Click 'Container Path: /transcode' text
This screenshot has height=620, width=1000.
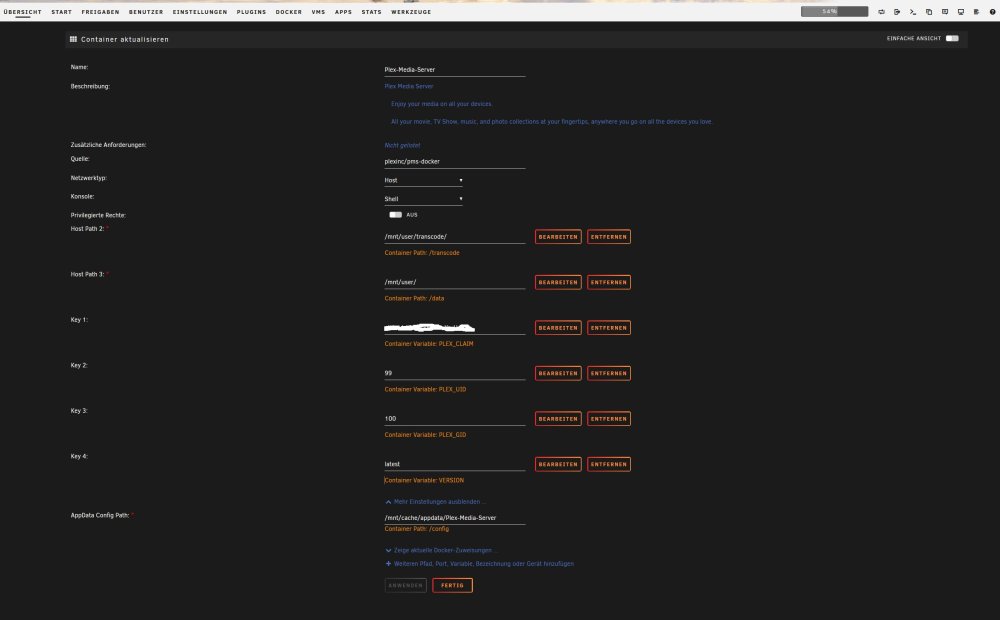click(x=422, y=253)
